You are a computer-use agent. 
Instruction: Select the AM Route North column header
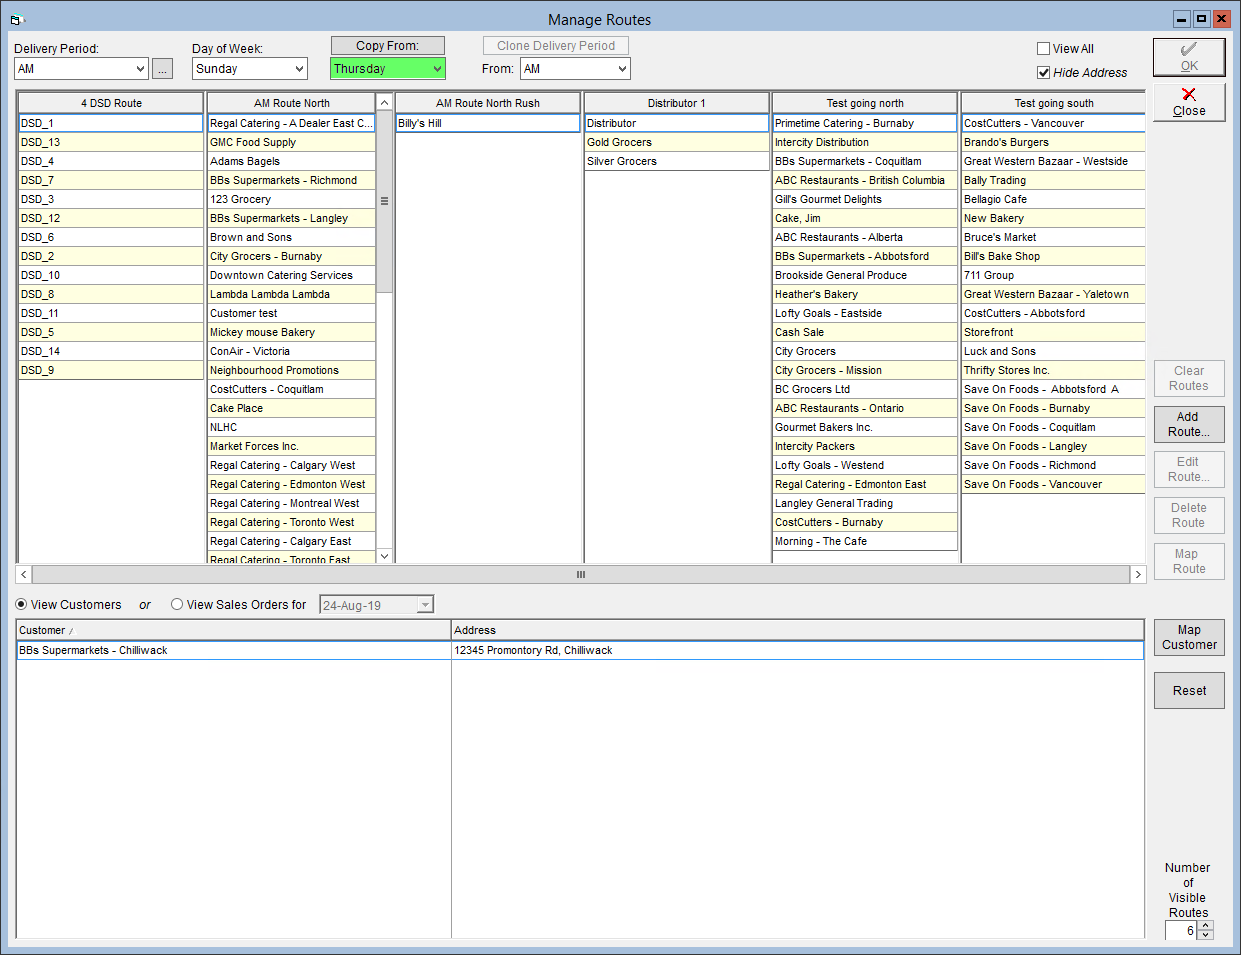pos(291,103)
